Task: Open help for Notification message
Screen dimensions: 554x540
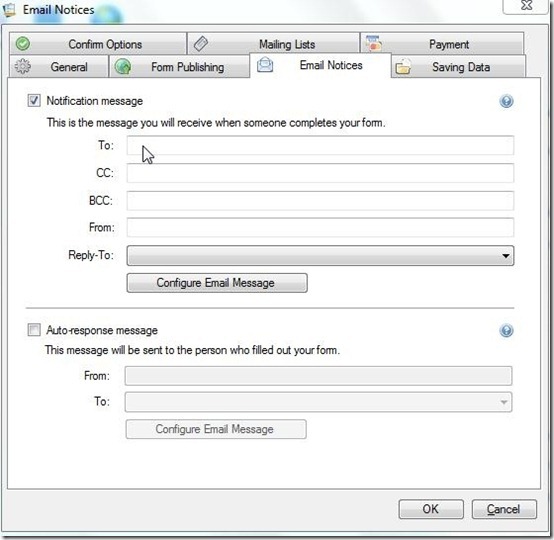Action: click(x=506, y=101)
